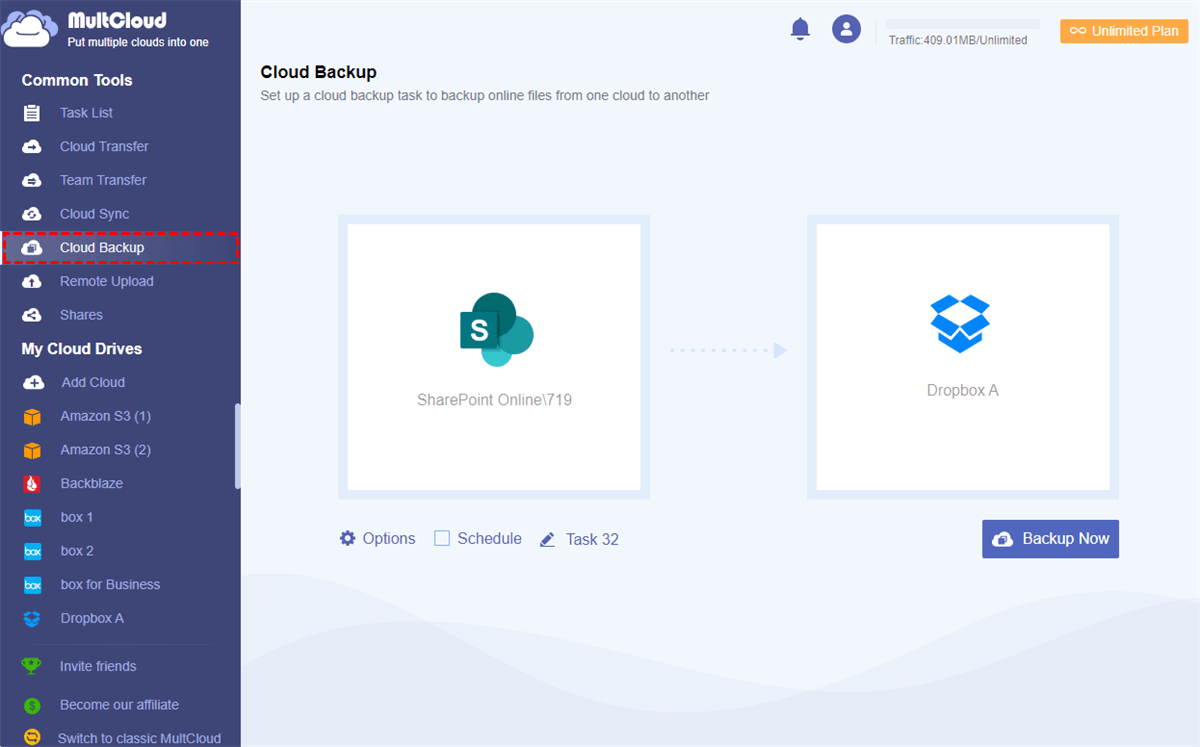Open the user account avatar
This screenshot has height=747, width=1200.
pyautogui.click(x=847, y=29)
